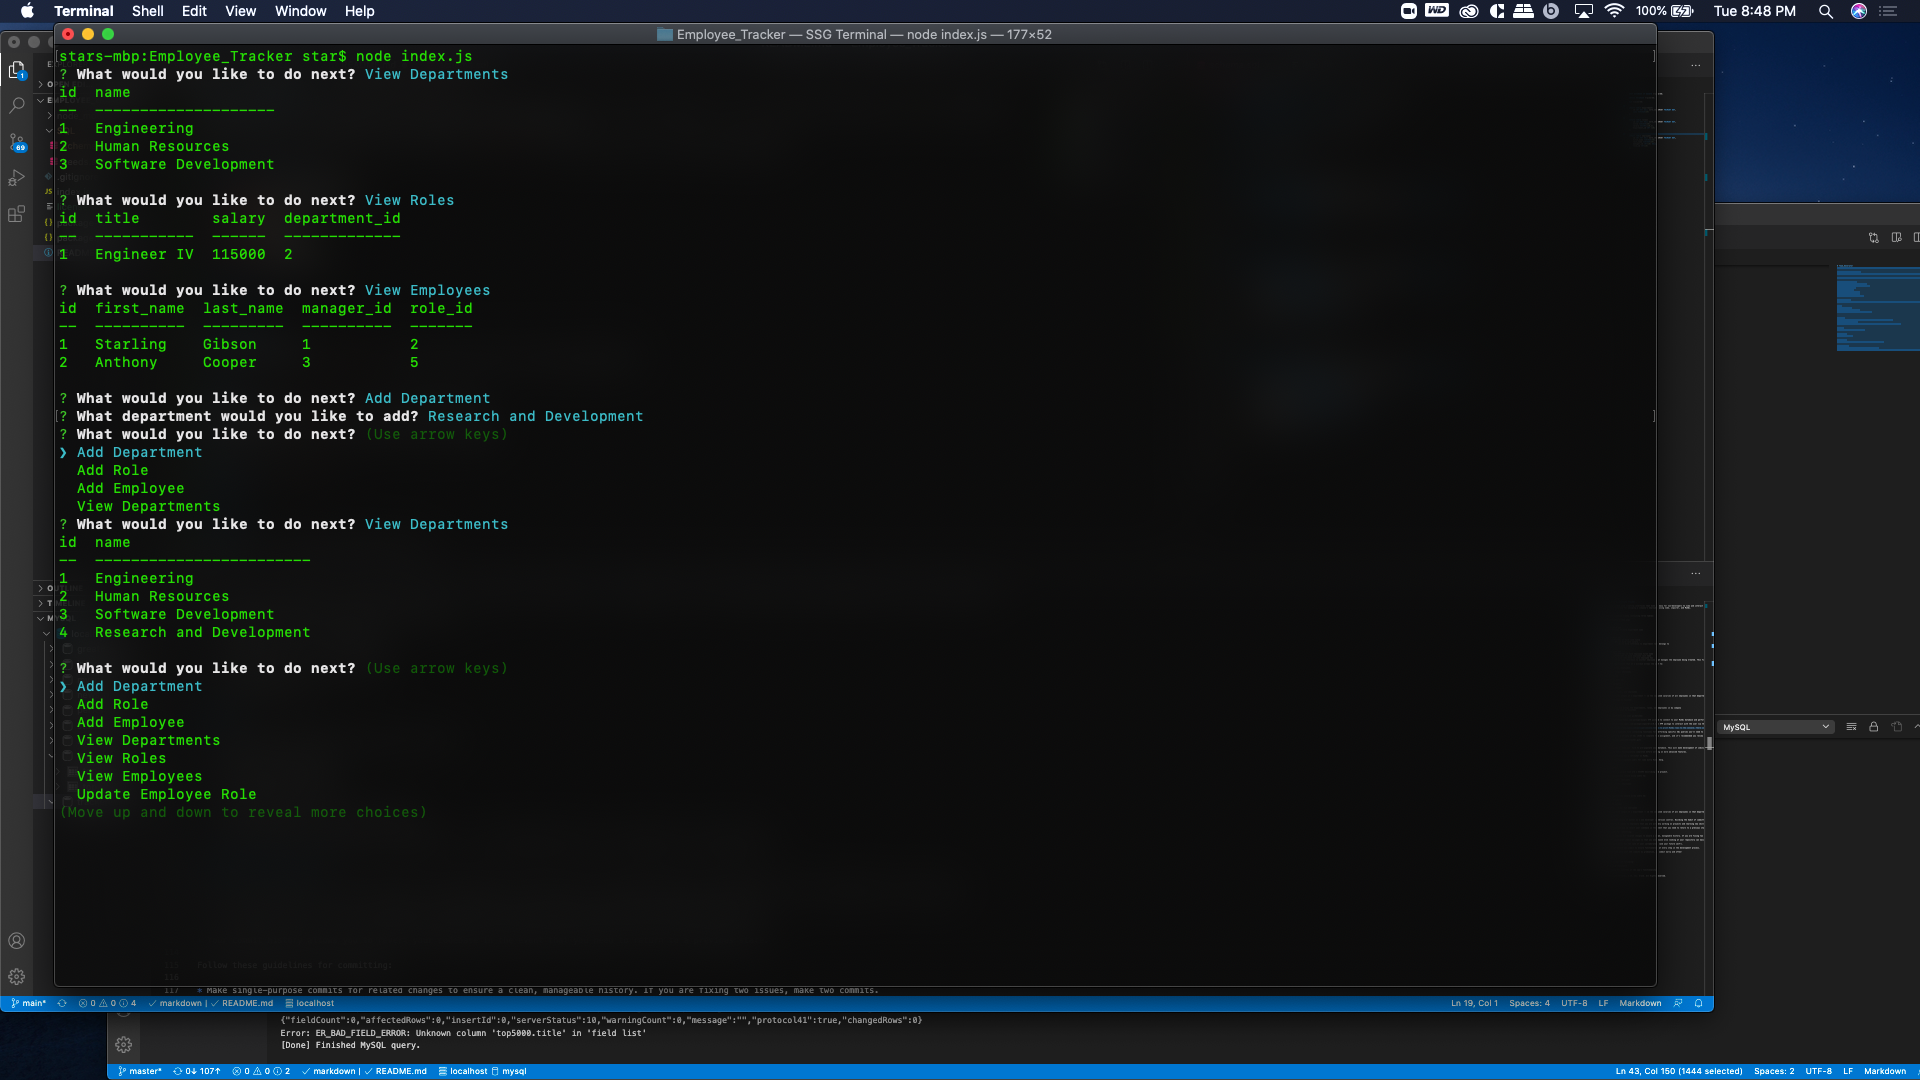
Task: Toggle the output scroll lock icon
Action: (1874, 727)
